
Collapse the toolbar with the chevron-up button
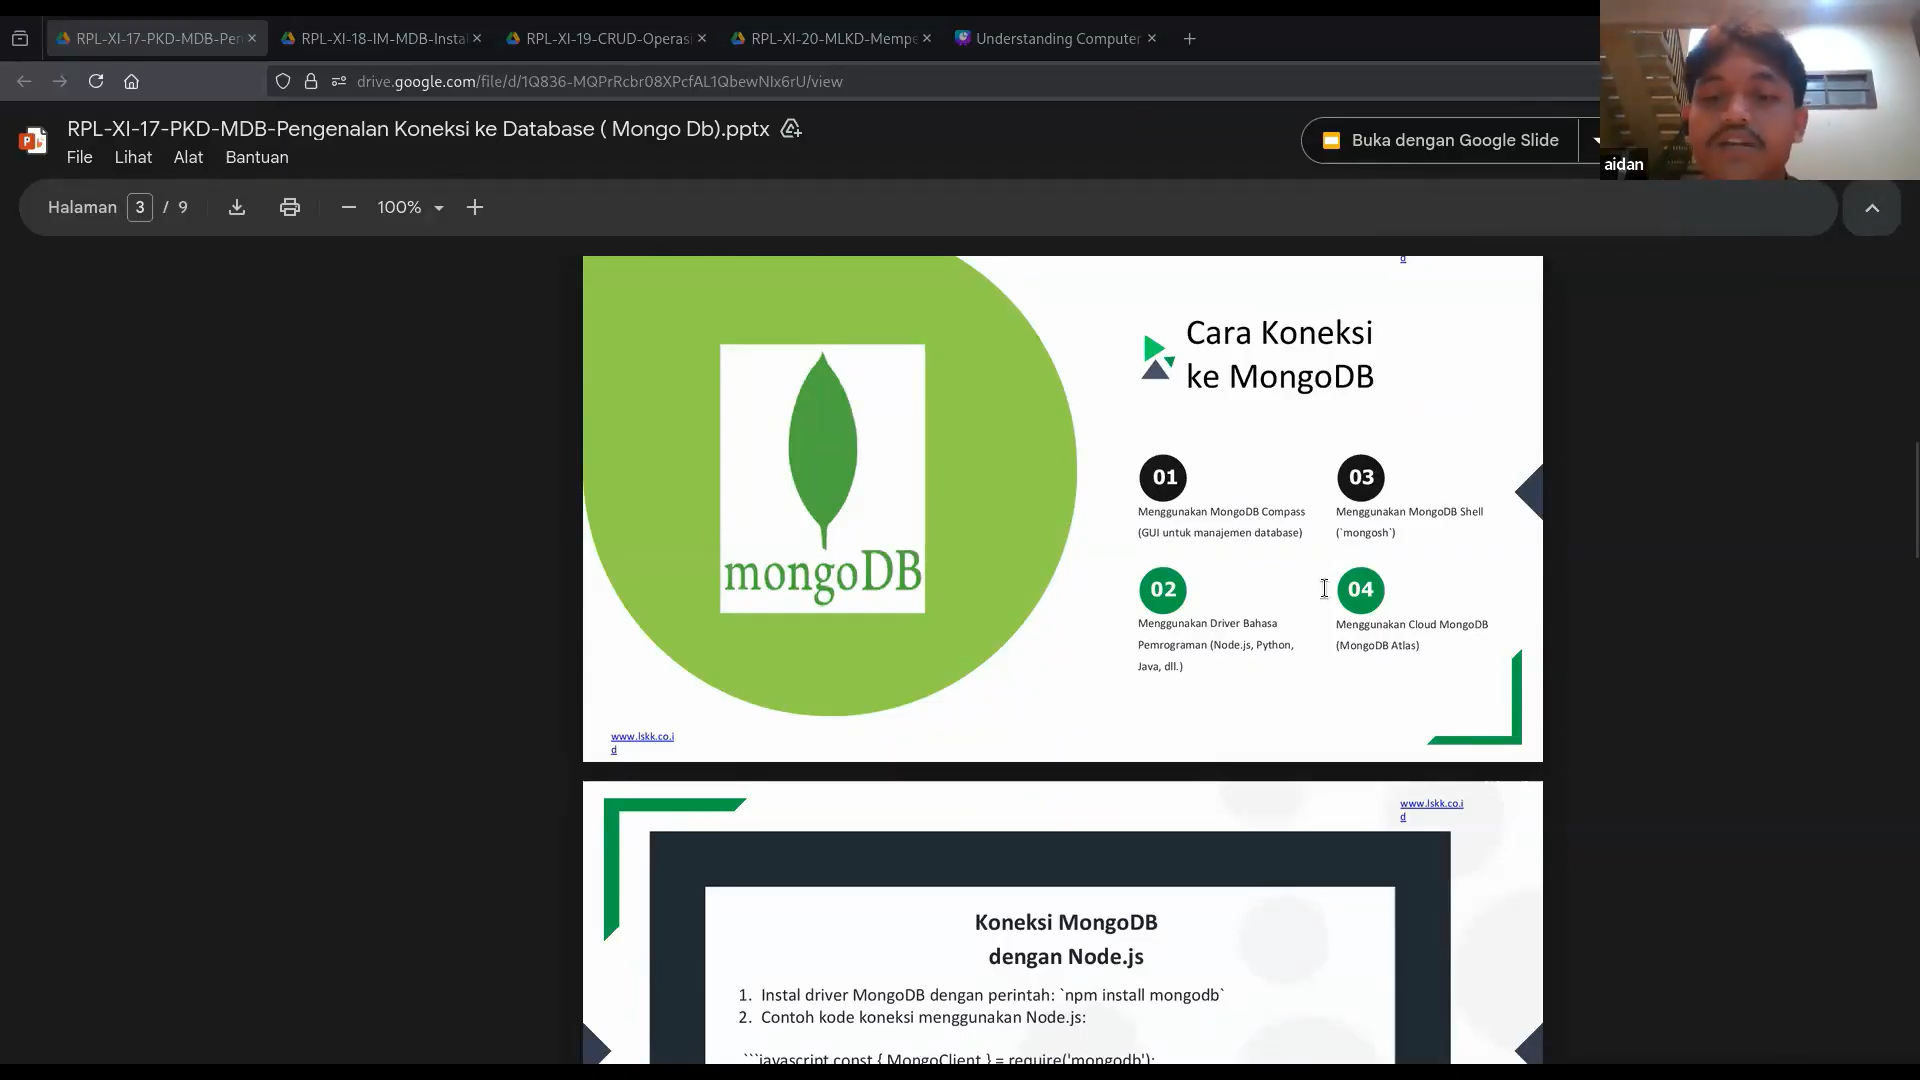pyautogui.click(x=1872, y=208)
